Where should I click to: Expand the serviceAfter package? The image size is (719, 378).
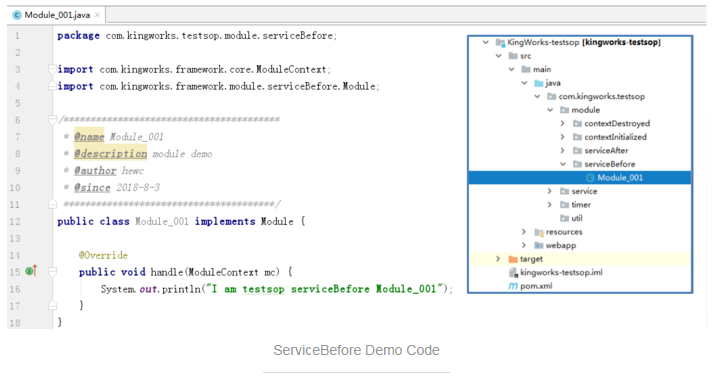[563, 150]
